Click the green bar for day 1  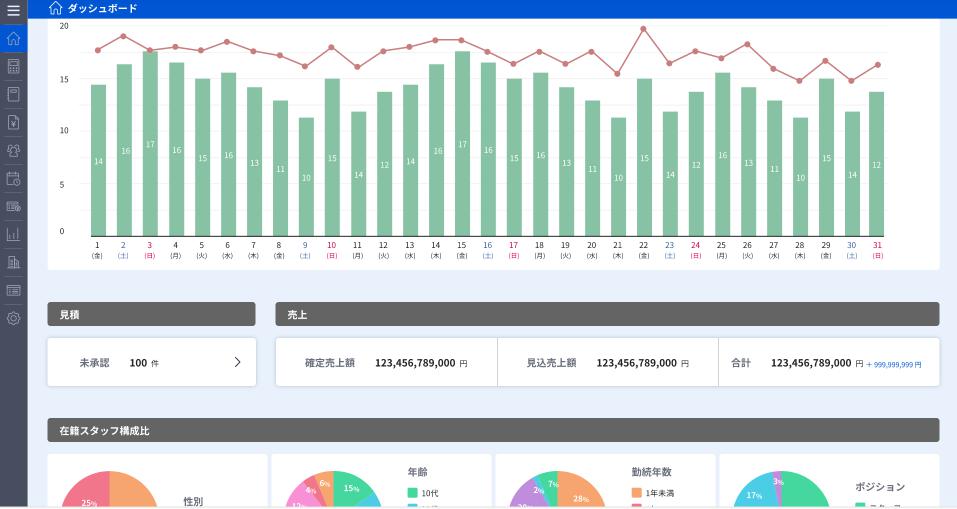click(x=98, y=161)
